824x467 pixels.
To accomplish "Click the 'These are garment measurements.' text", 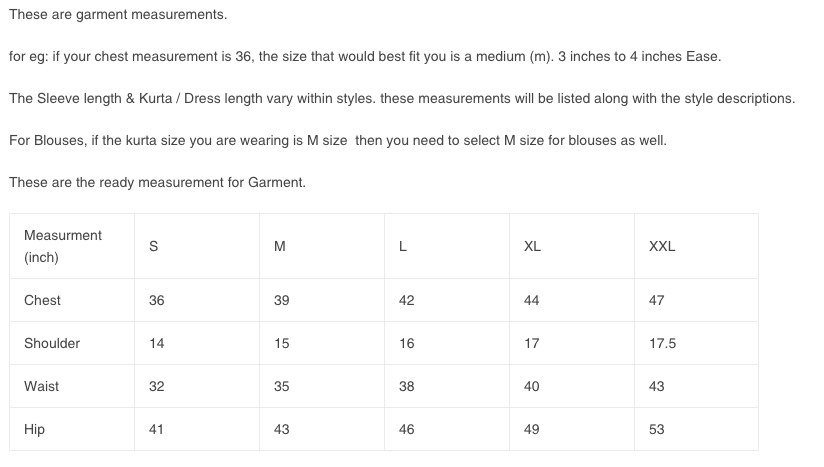I will 118,14.
